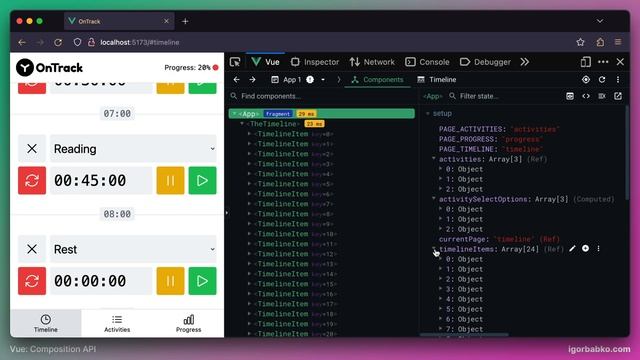This screenshot has height=360, width=640.
Task: Select the App root component row
Action: coord(322,114)
